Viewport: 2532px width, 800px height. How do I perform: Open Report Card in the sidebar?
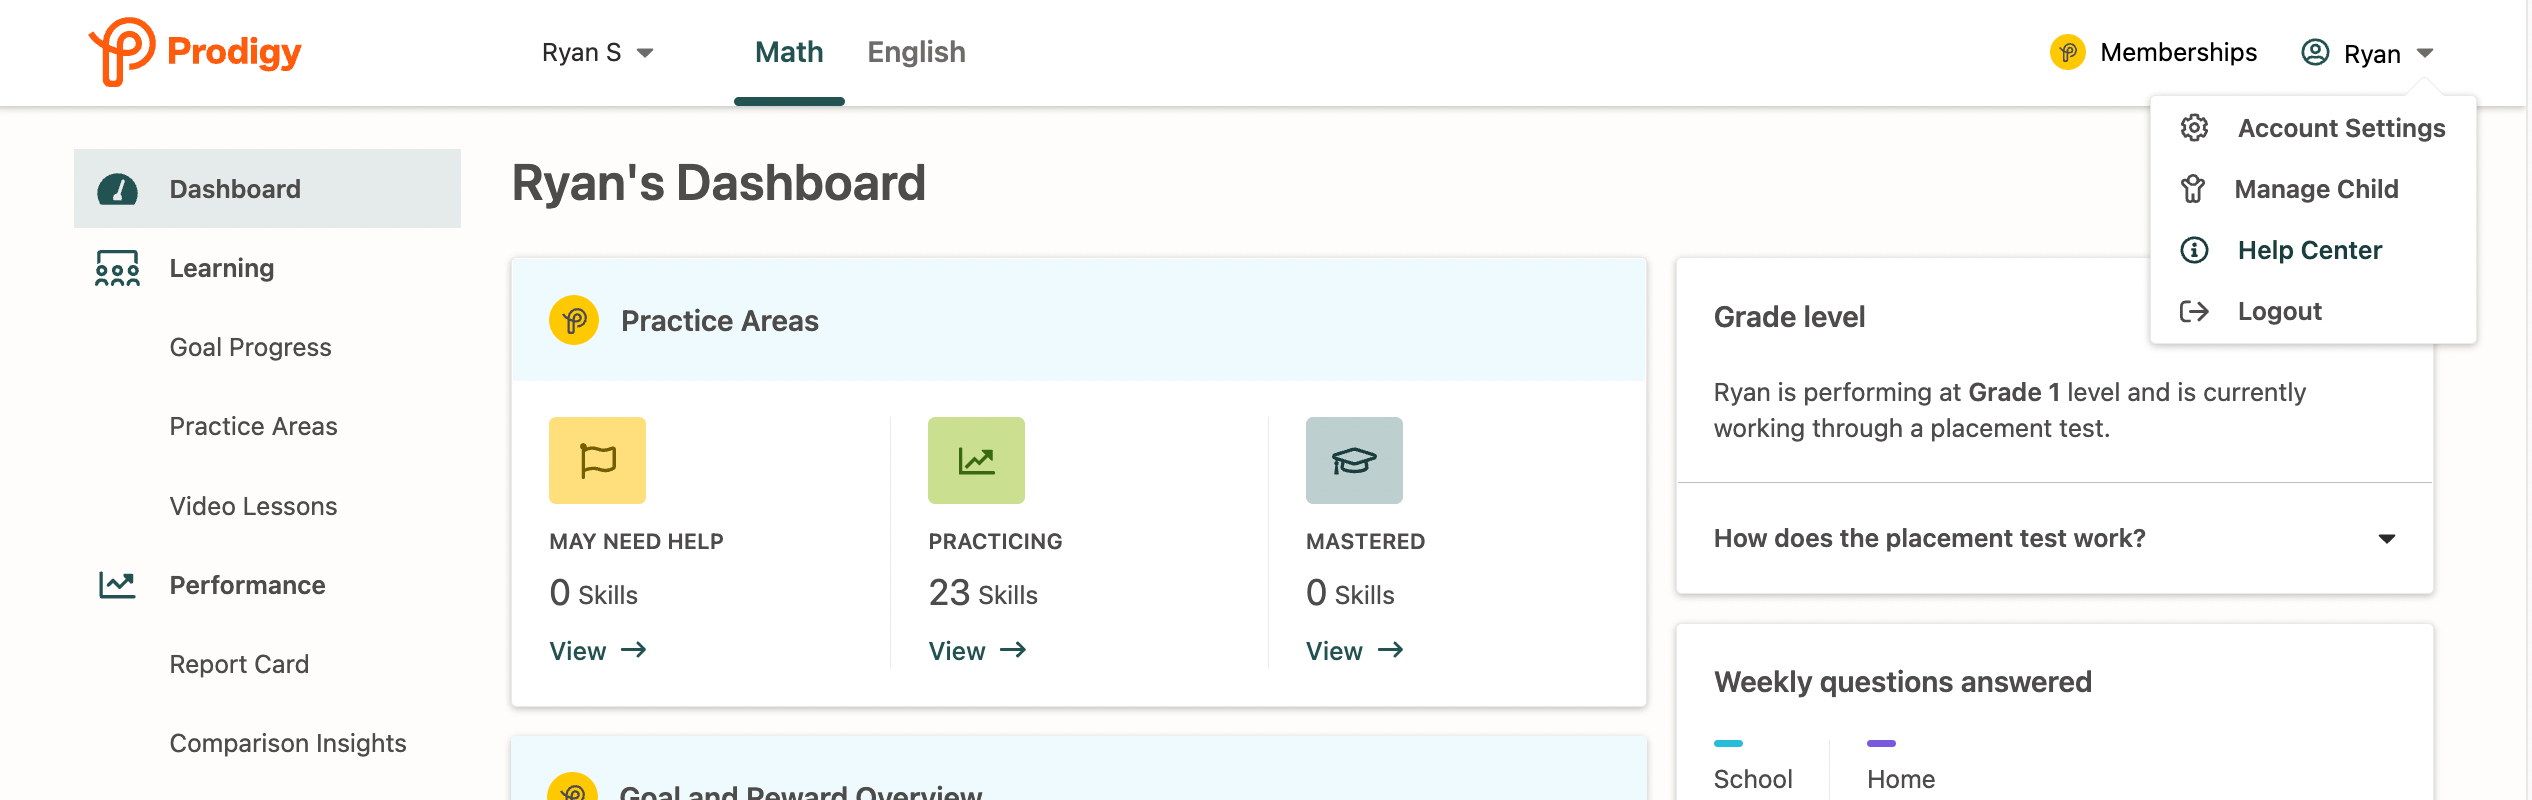239,664
